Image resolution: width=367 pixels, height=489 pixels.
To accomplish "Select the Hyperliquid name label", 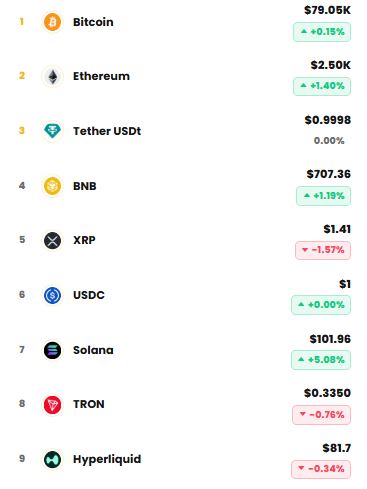I will (x=107, y=459).
